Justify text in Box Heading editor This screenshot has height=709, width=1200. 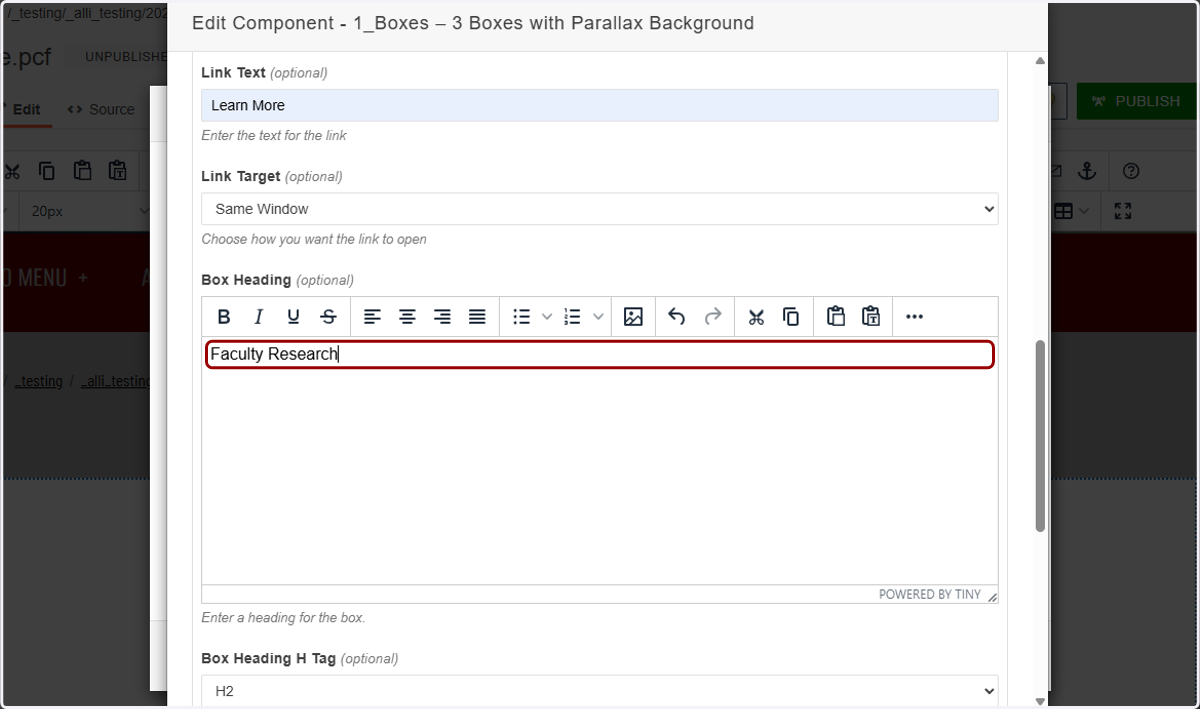point(477,317)
